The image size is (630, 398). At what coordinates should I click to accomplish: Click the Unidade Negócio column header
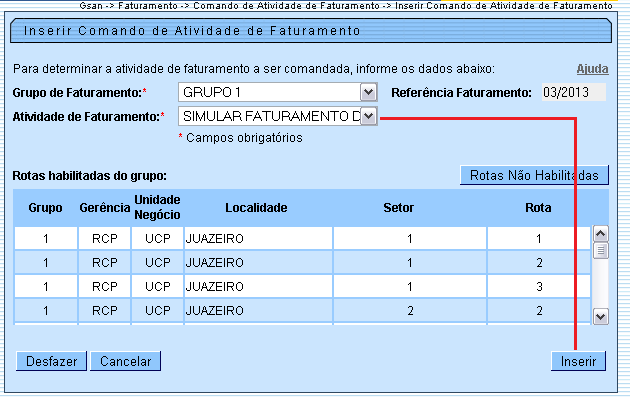[x=157, y=207]
